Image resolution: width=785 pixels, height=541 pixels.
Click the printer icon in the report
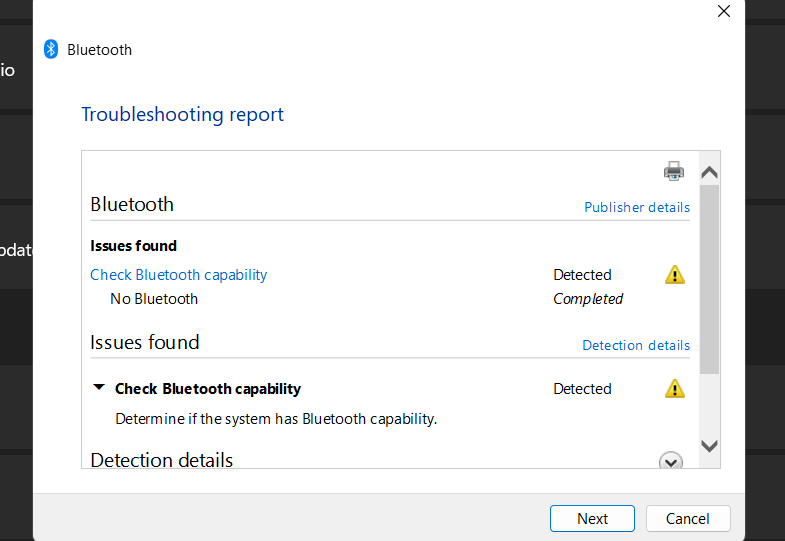pyautogui.click(x=674, y=171)
